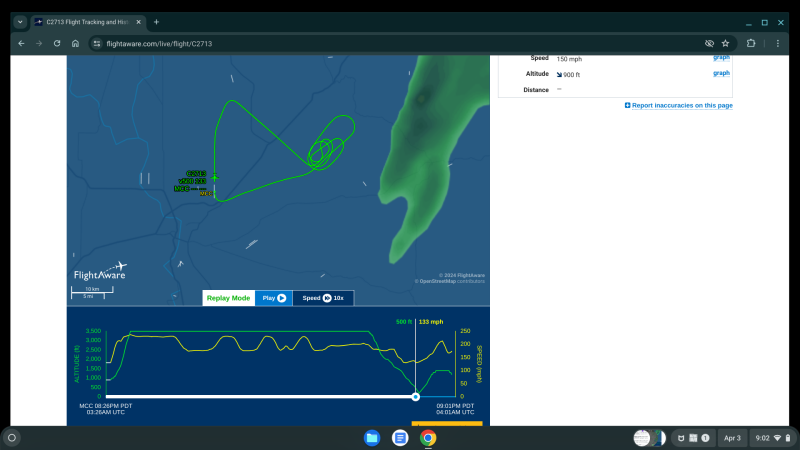The width and height of the screenshot is (800, 450).
Task: Click the tracking protection eye icon
Action: coord(709,43)
